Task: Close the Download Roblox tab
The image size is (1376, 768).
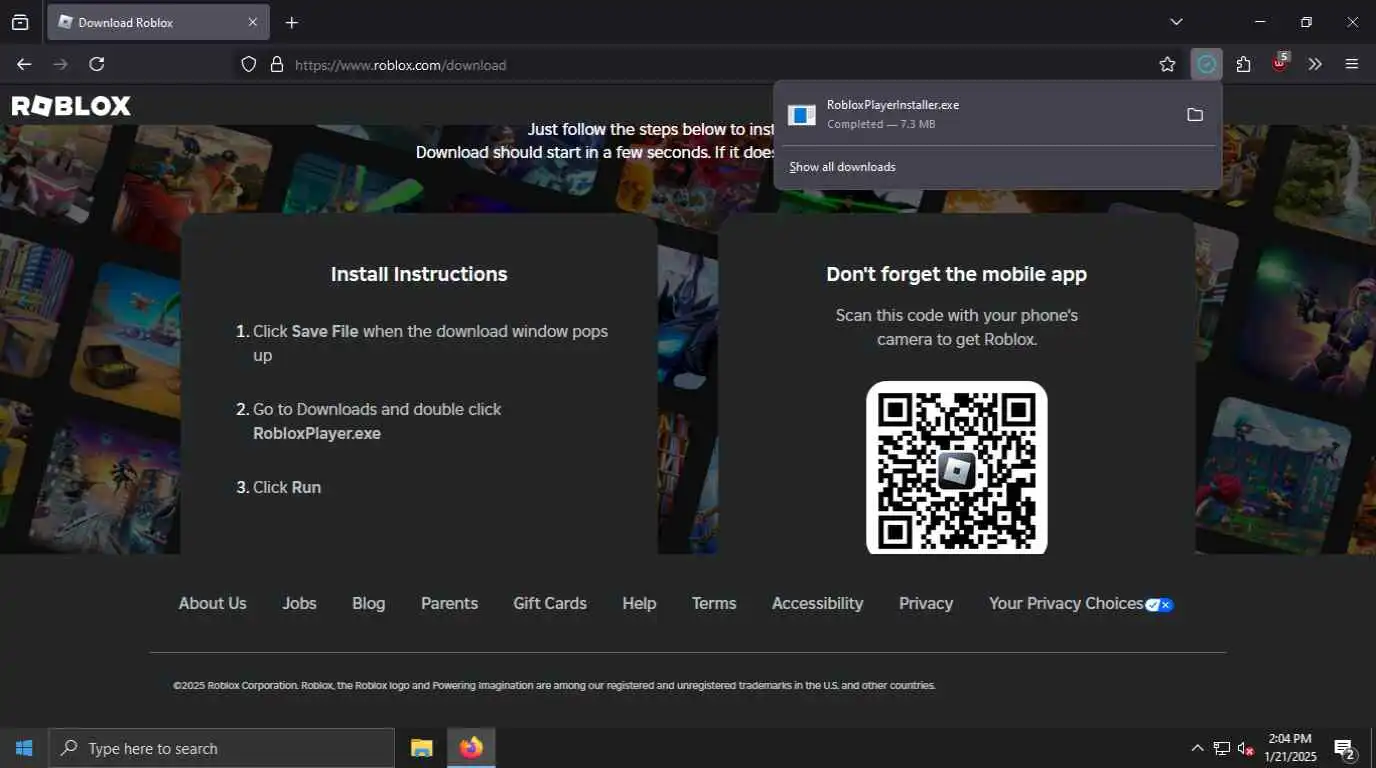Action: click(x=252, y=22)
